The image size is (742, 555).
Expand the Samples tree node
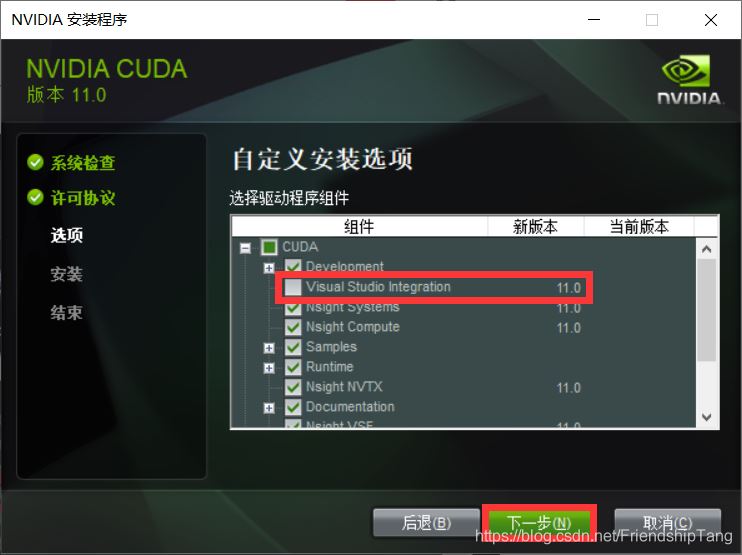click(269, 348)
